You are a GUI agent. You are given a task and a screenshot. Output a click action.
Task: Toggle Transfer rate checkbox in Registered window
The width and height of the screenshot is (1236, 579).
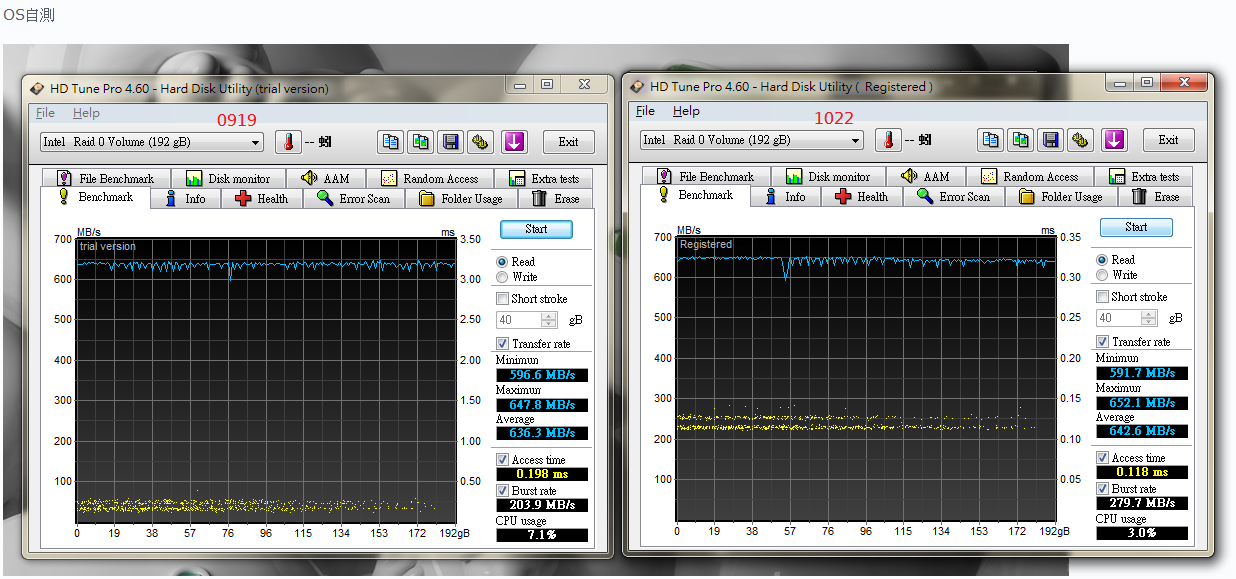tap(1103, 342)
